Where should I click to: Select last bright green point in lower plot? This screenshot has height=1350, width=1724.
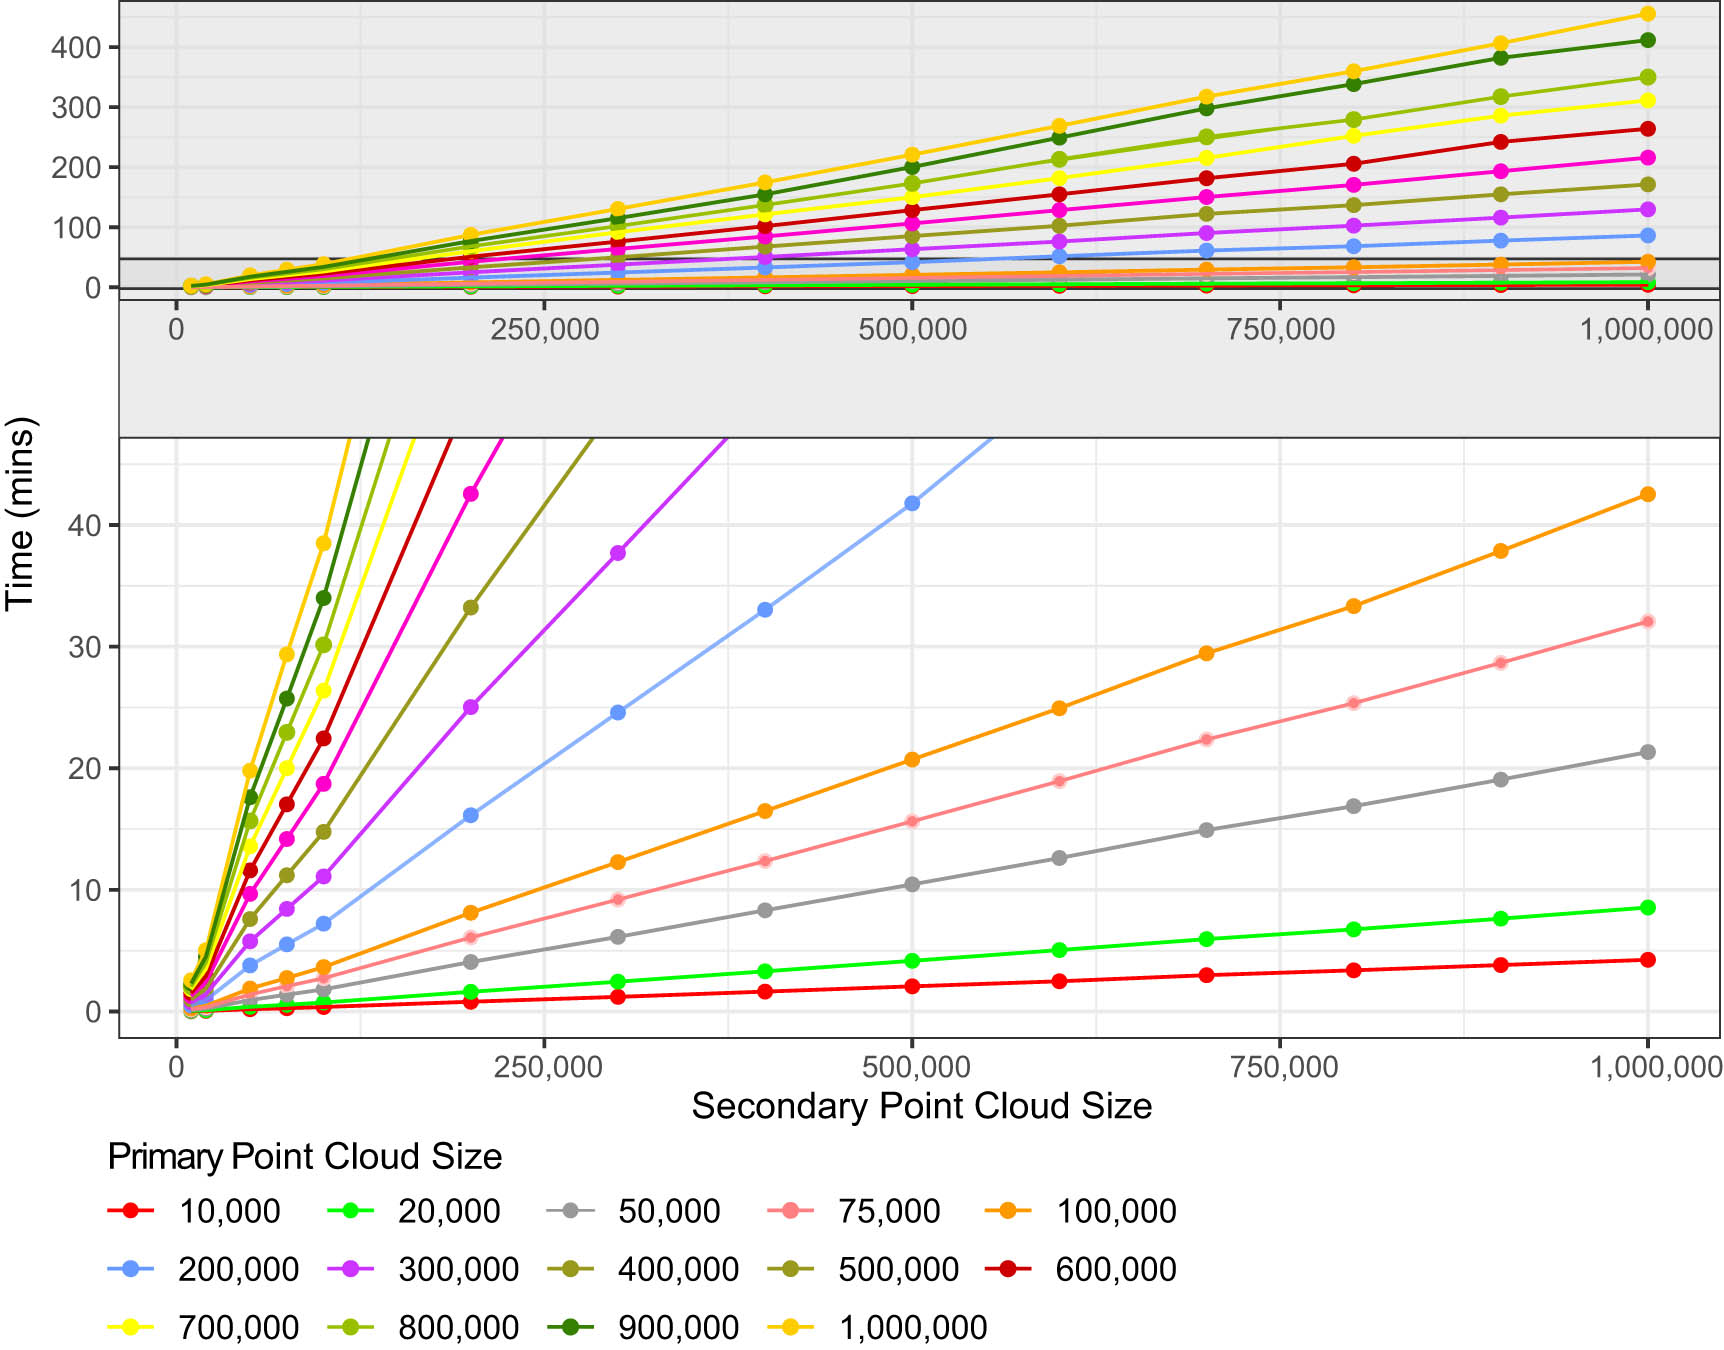click(1648, 907)
